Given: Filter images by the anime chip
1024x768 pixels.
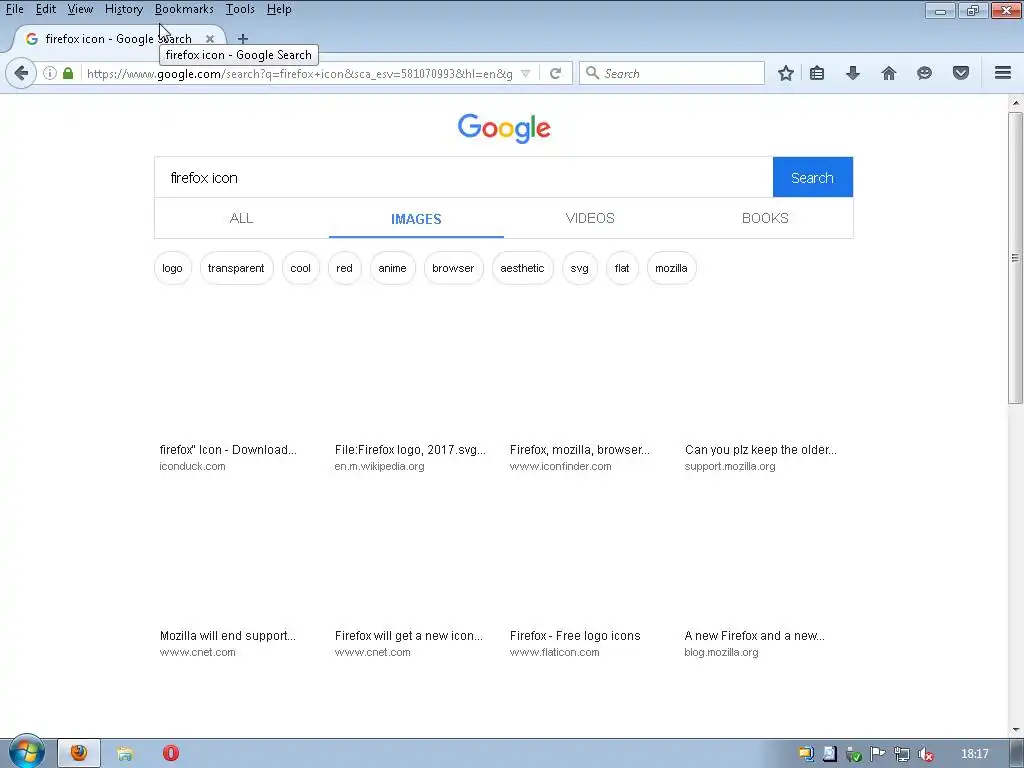Looking at the screenshot, I should point(392,268).
